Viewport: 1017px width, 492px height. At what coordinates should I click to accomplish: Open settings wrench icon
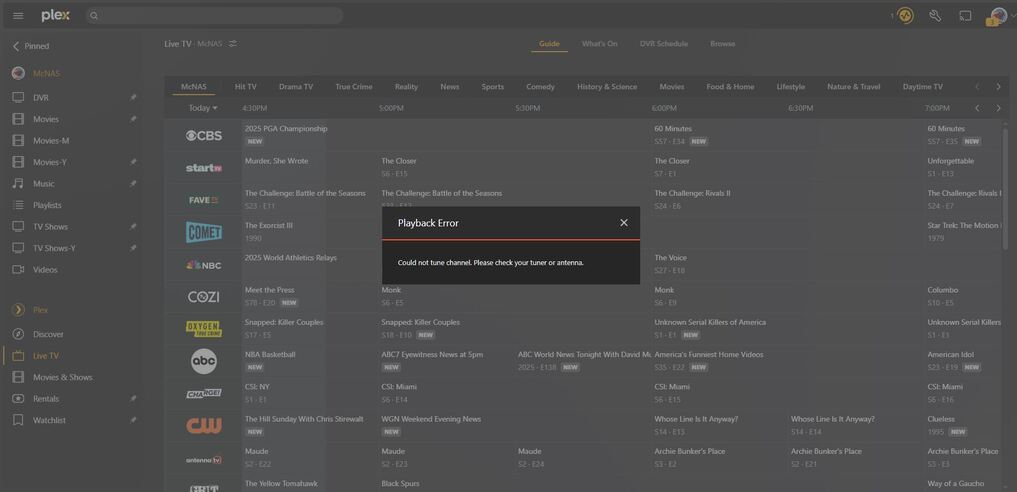(935, 16)
